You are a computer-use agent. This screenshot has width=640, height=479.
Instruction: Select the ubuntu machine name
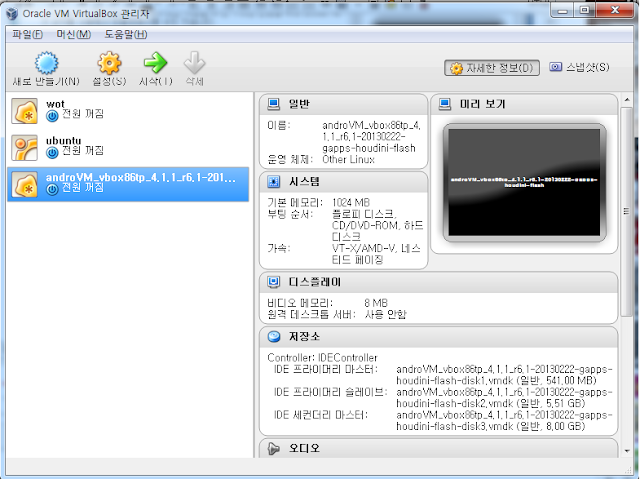click(63, 141)
